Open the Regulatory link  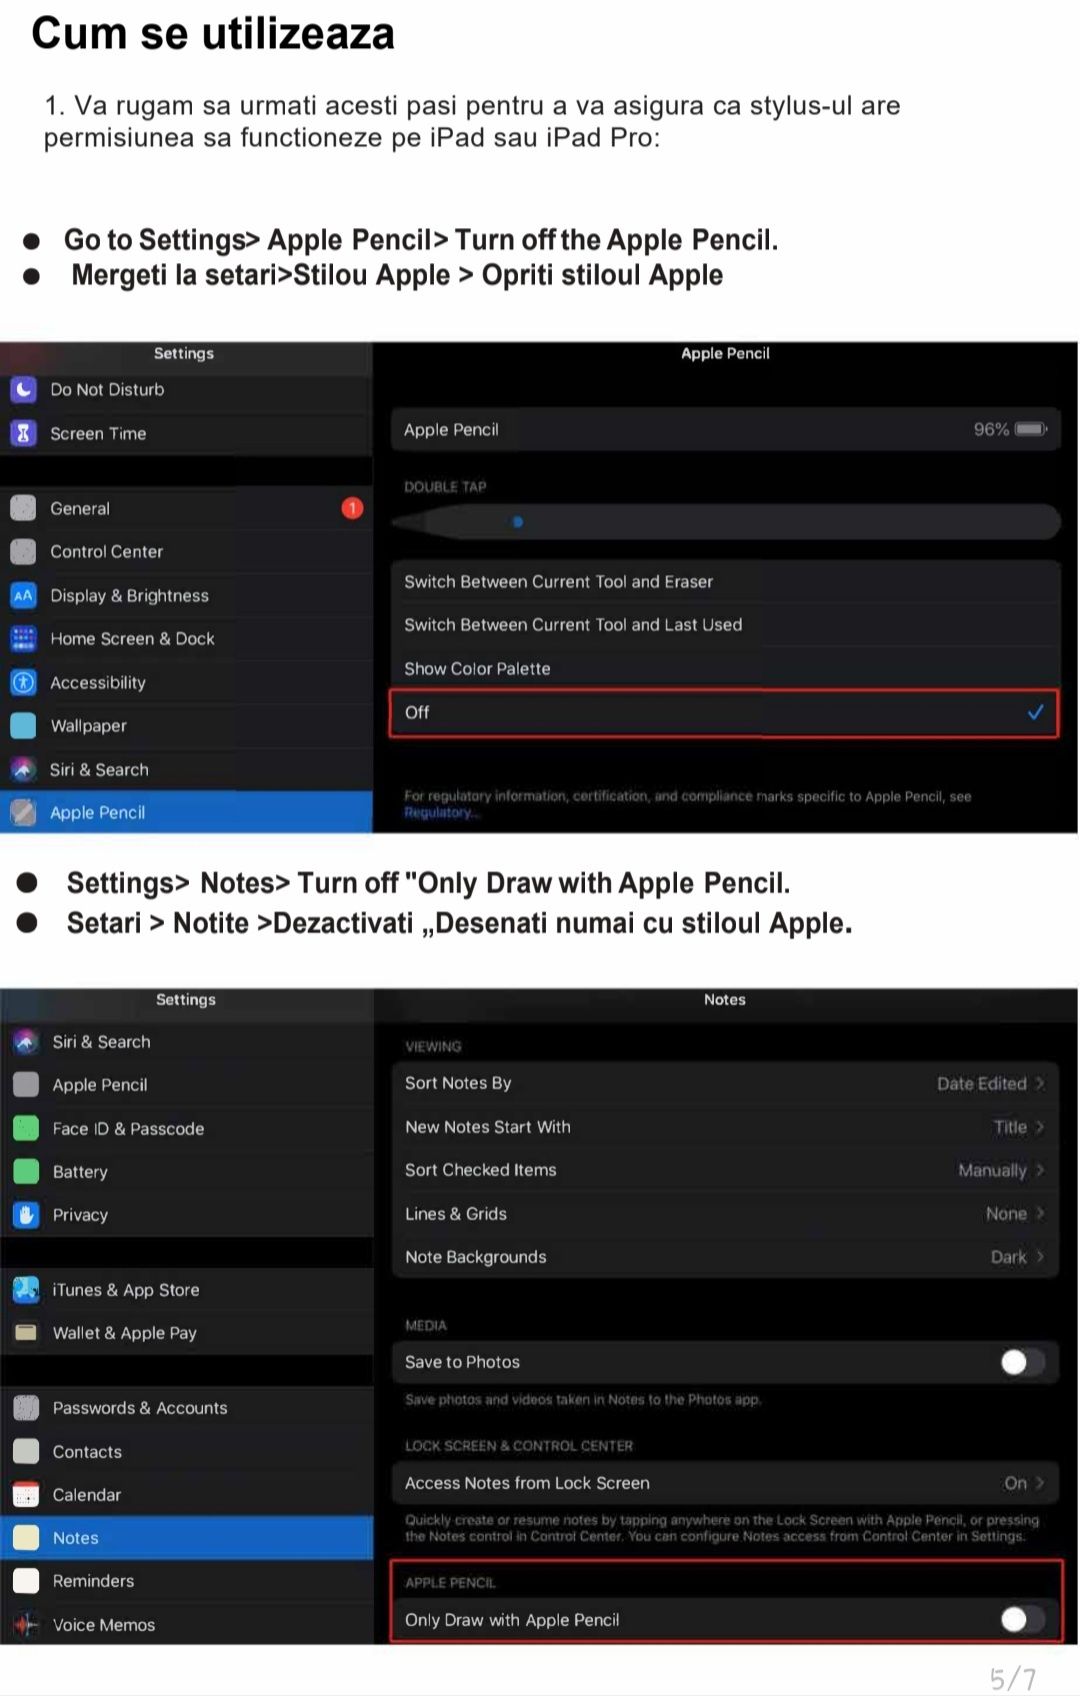(441, 812)
